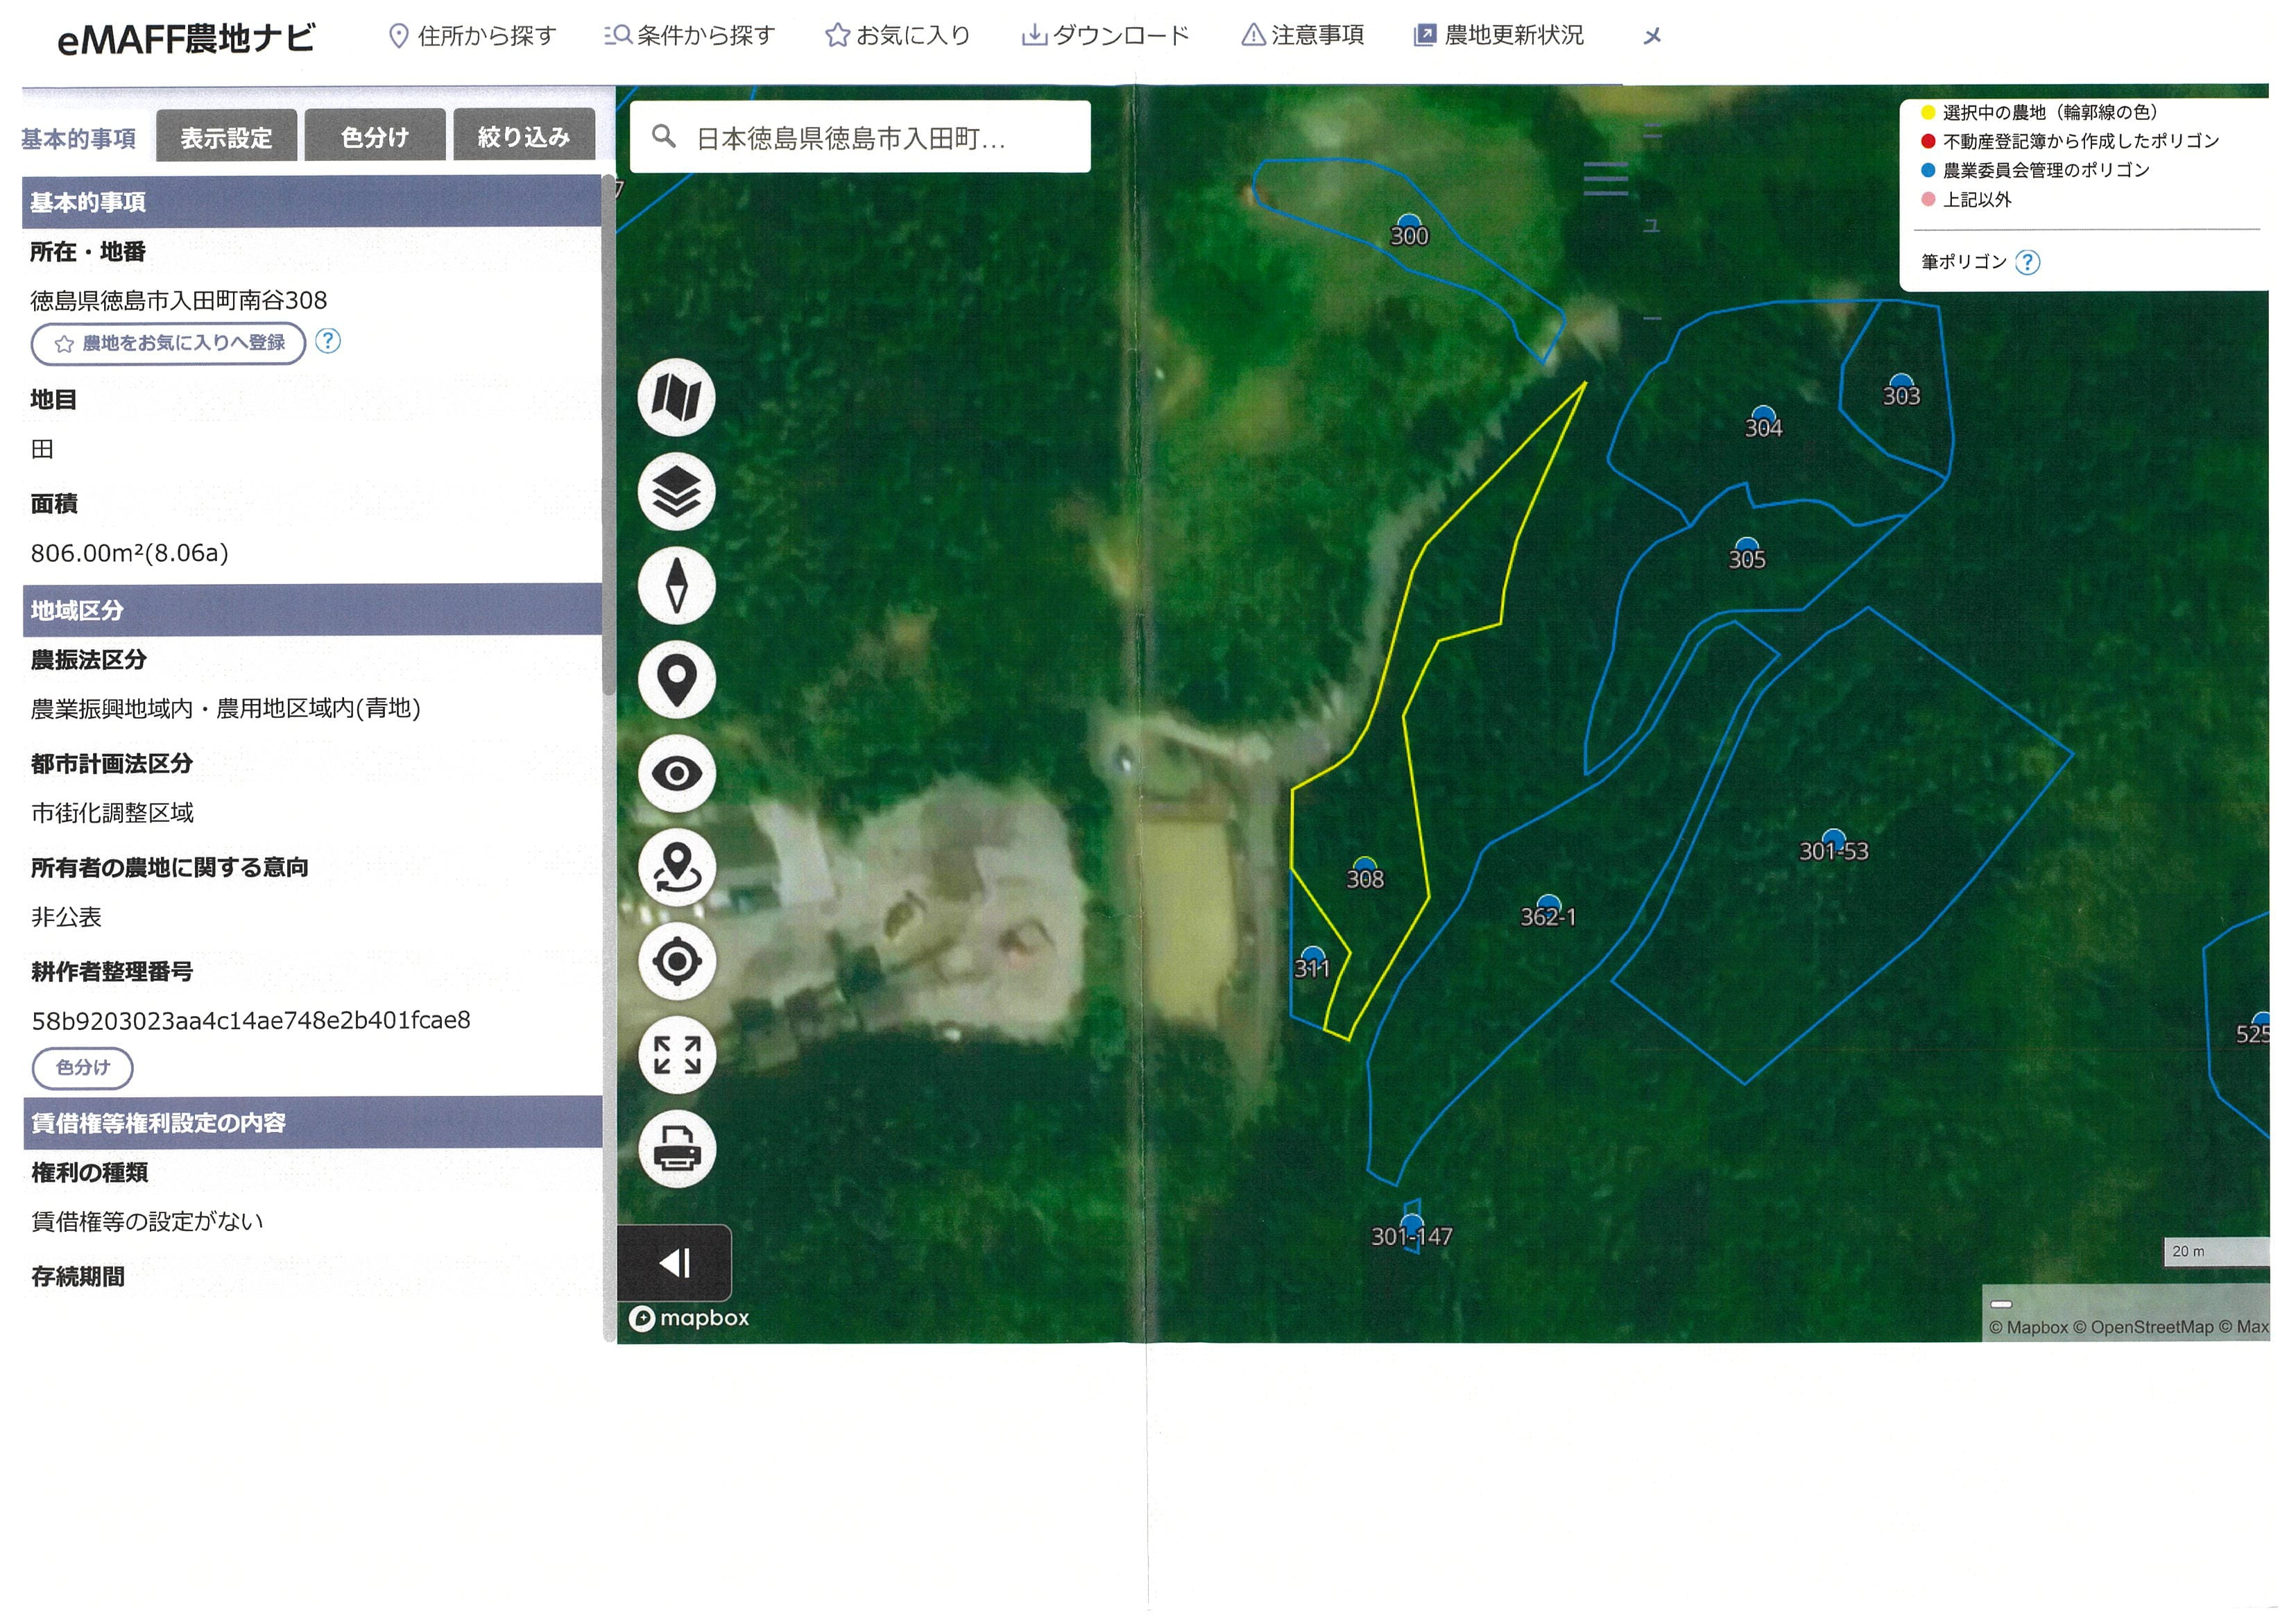This screenshot has height=1623, width=2296.
Task: Click help icon beside 筆ポリゴン
Action: point(2027,263)
